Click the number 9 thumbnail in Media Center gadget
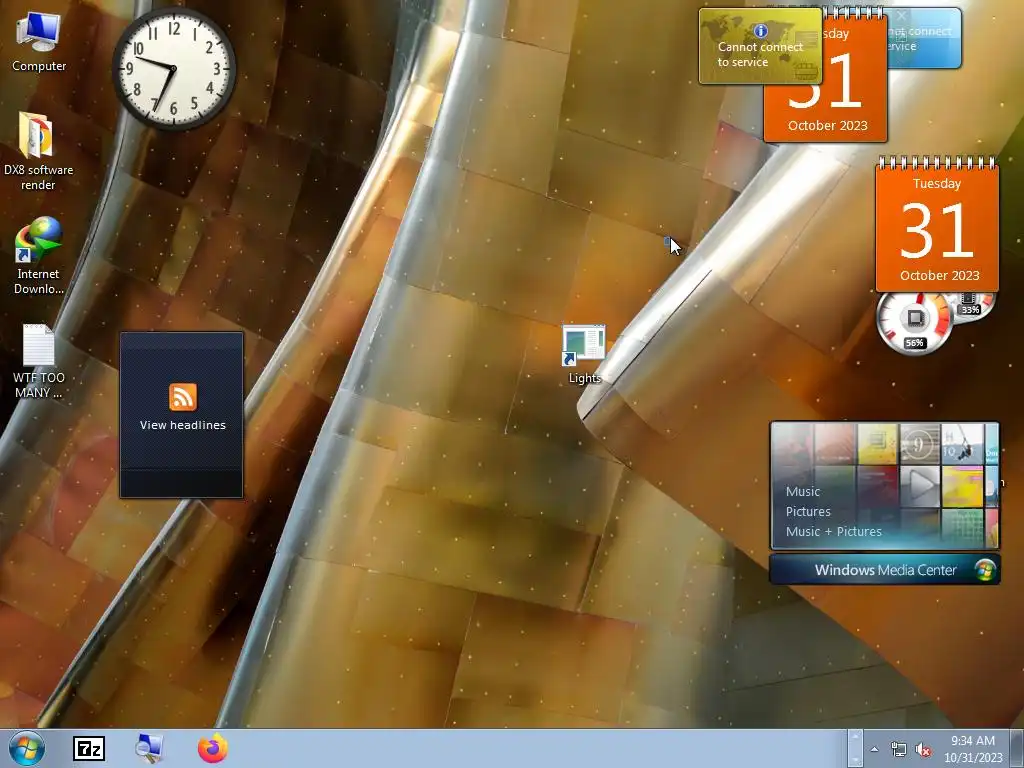The height and width of the screenshot is (768, 1024). (x=920, y=444)
